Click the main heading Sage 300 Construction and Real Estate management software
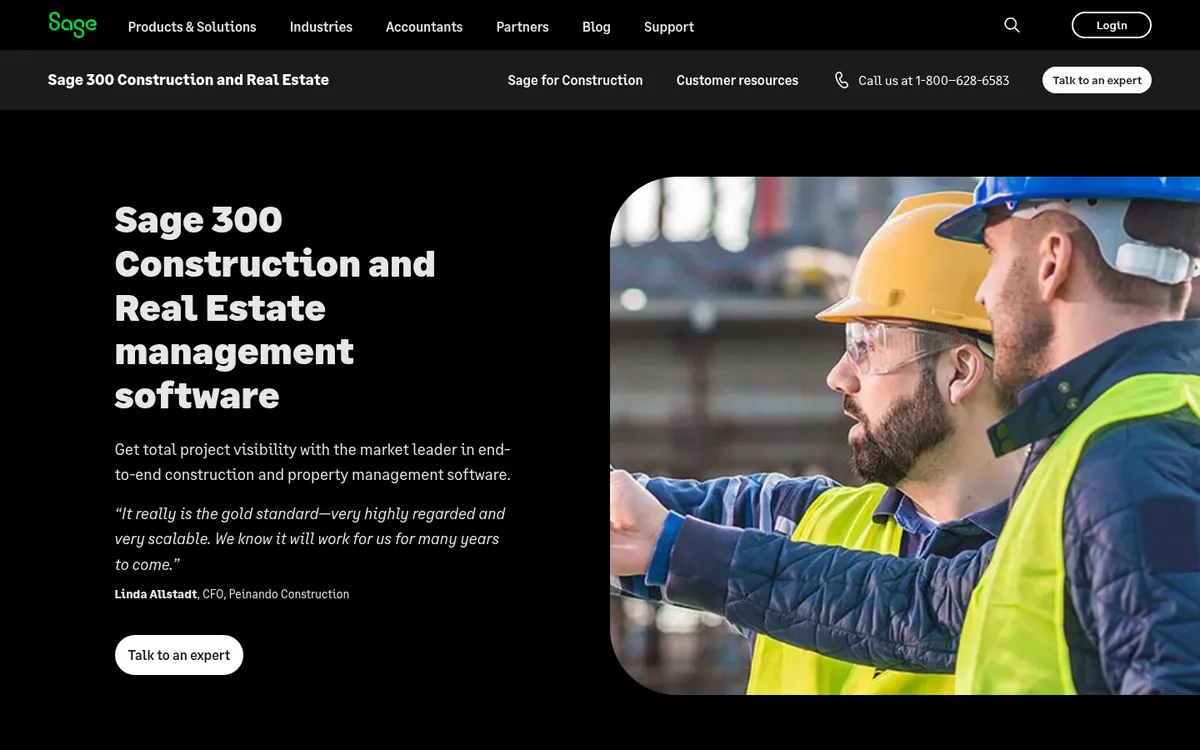Viewport: 1200px width, 750px height. [275, 307]
